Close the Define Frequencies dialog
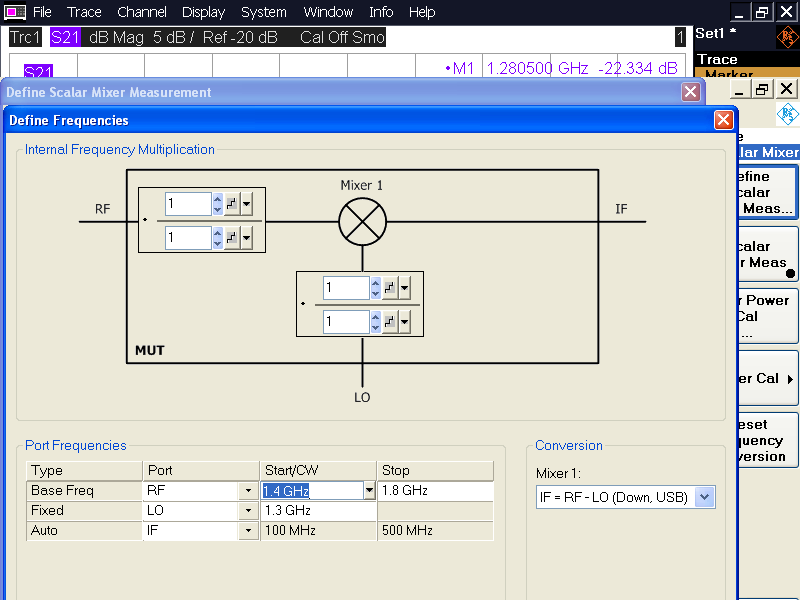 [723, 120]
